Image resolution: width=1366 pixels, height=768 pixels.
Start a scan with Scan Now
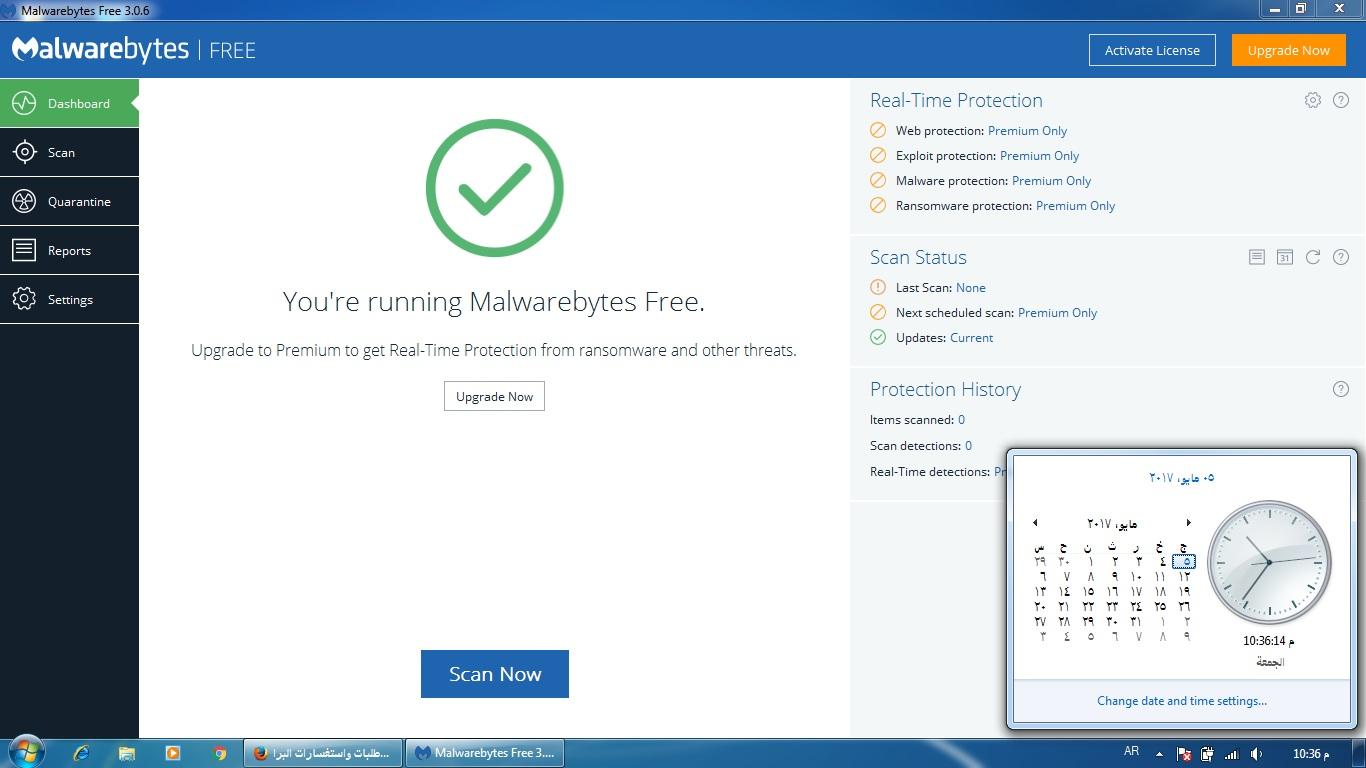[x=495, y=674]
